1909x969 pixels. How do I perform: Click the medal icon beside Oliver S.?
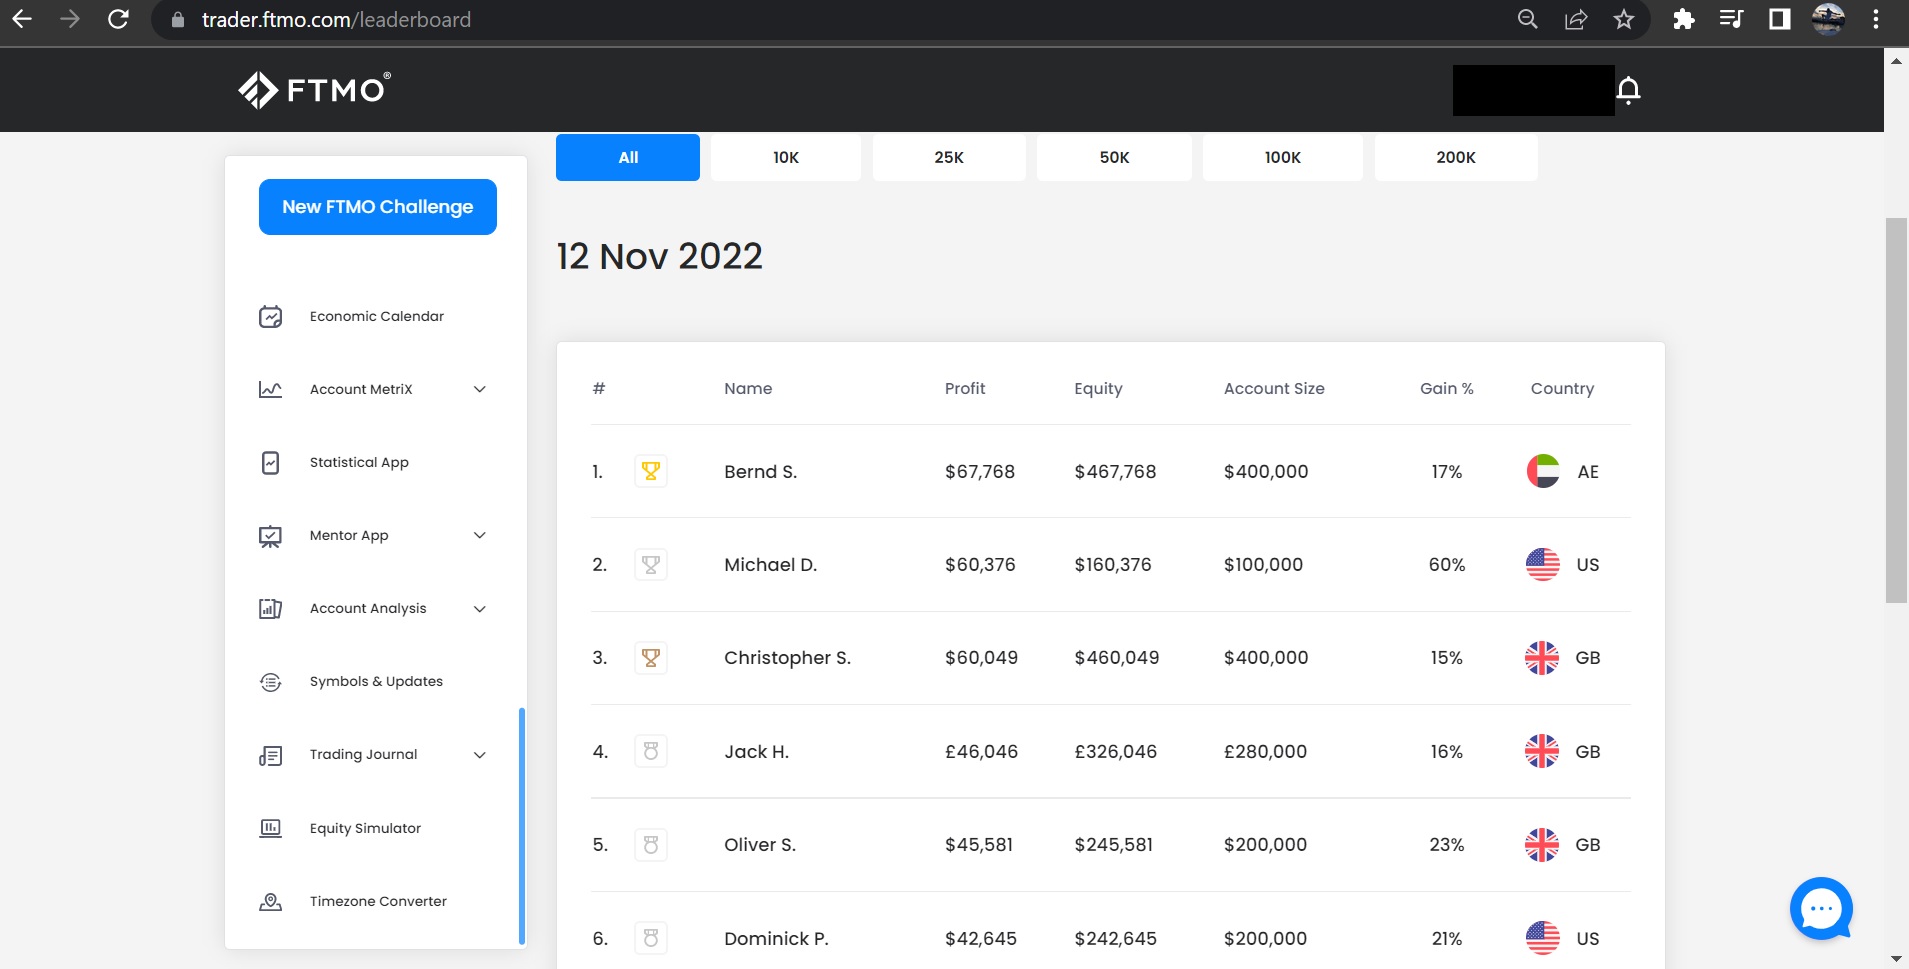coord(651,845)
